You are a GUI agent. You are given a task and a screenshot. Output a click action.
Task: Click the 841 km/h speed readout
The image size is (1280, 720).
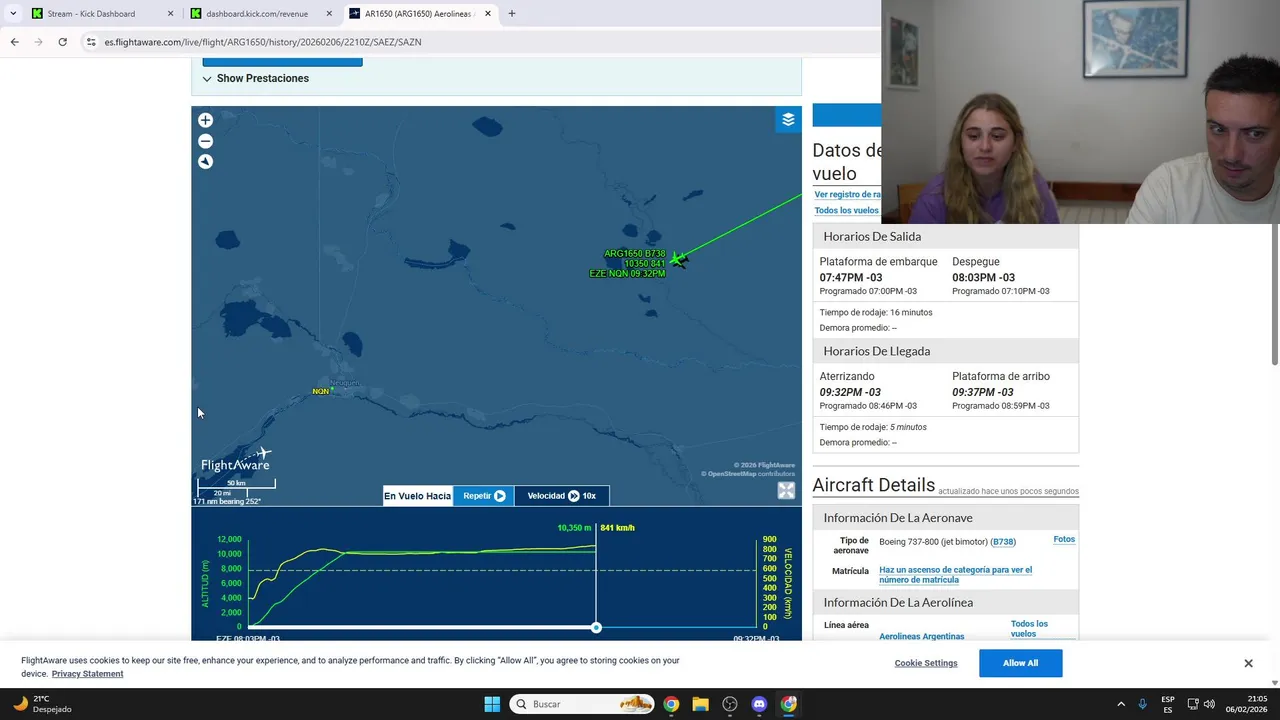[x=617, y=528]
